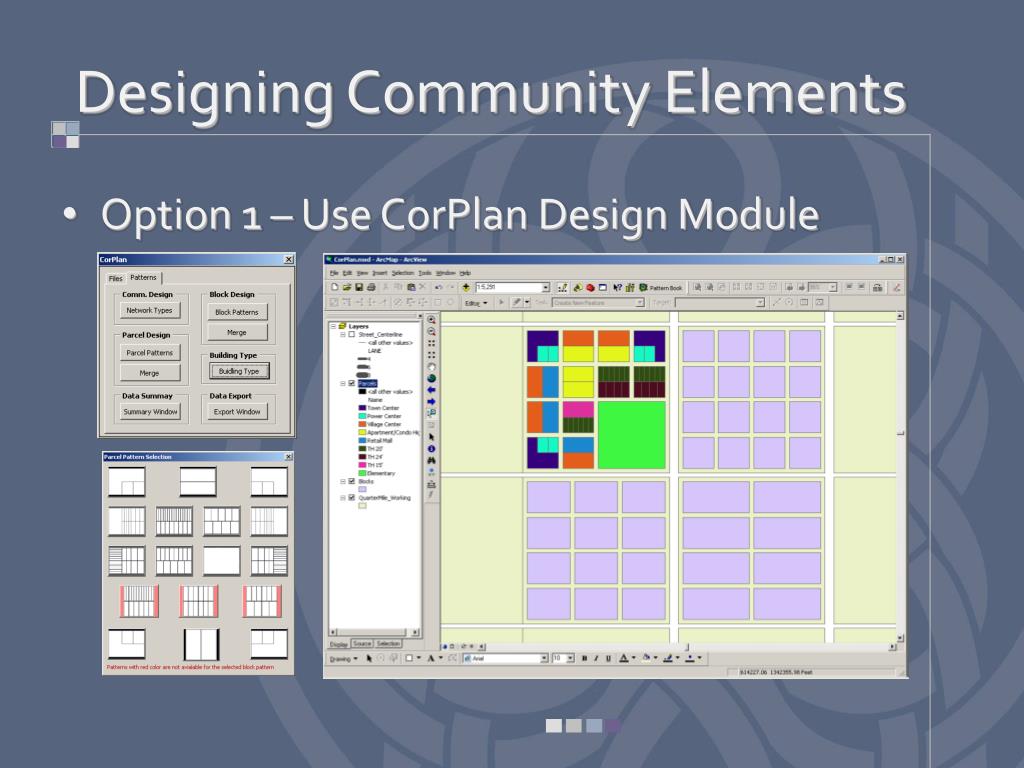
Task: Click the Parcel Patterns button
Action: 149,352
